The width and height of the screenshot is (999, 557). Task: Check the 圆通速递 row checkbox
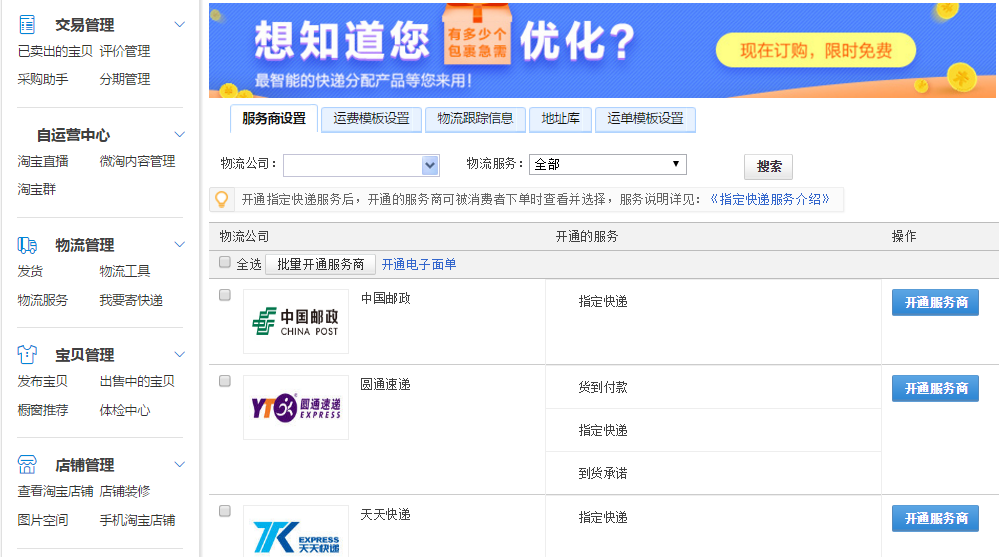[224, 380]
